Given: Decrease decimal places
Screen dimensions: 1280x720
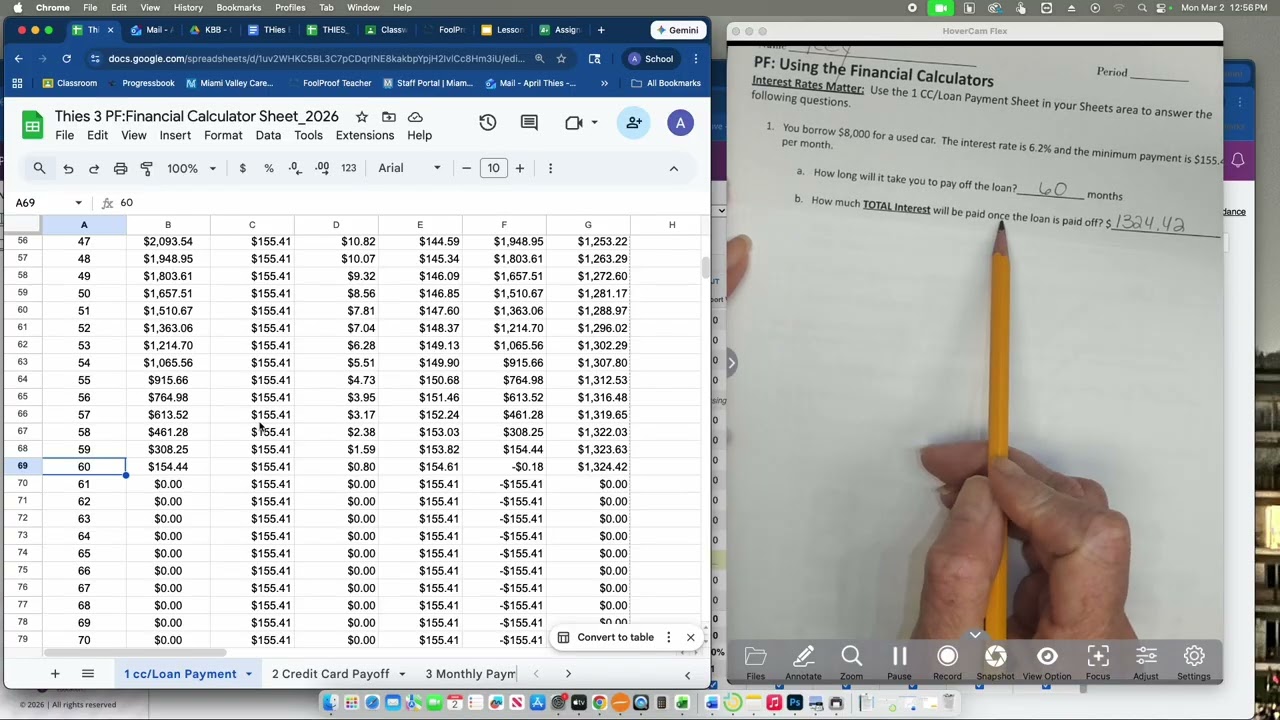Looking at the screenshot, I should [295, 168].
